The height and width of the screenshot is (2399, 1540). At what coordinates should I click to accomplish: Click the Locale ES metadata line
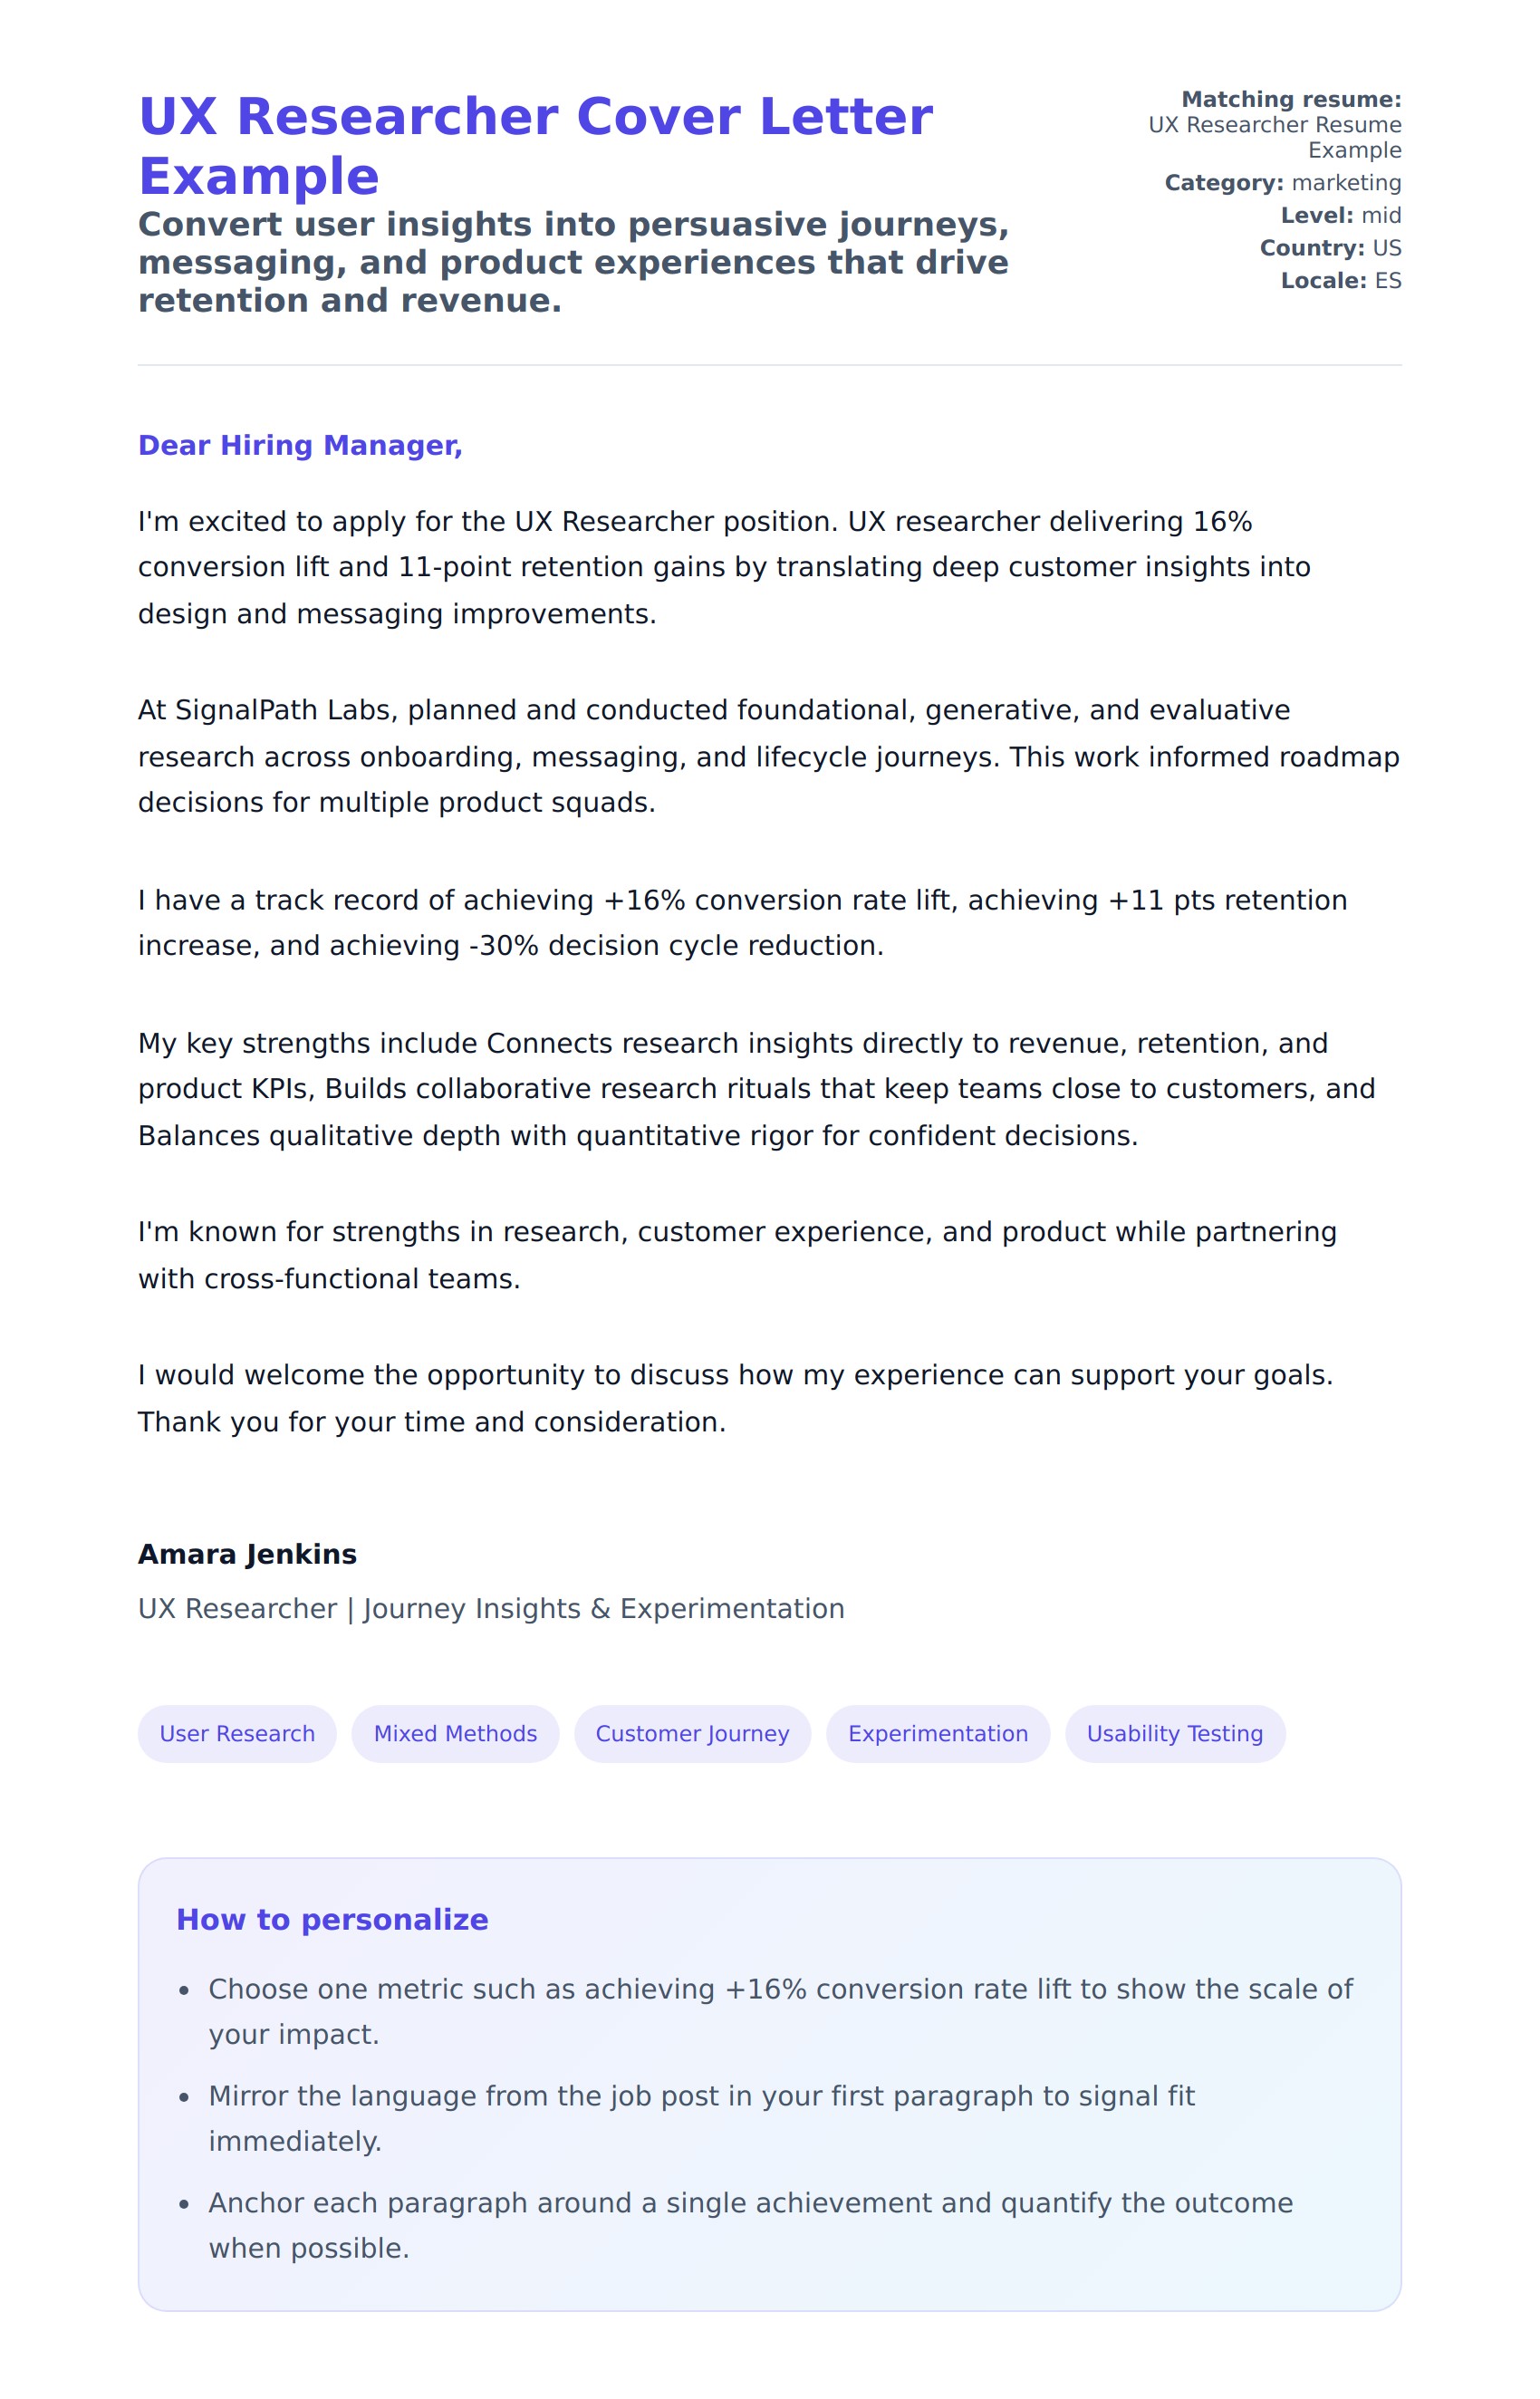[x=1340, y=281]
